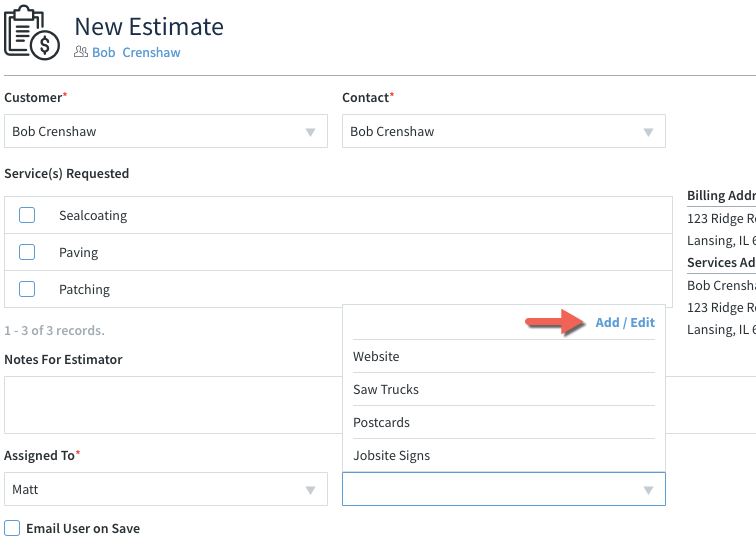Select Website from the dropdown list
This screenshot has width=756, height=539.
(376, 356)
